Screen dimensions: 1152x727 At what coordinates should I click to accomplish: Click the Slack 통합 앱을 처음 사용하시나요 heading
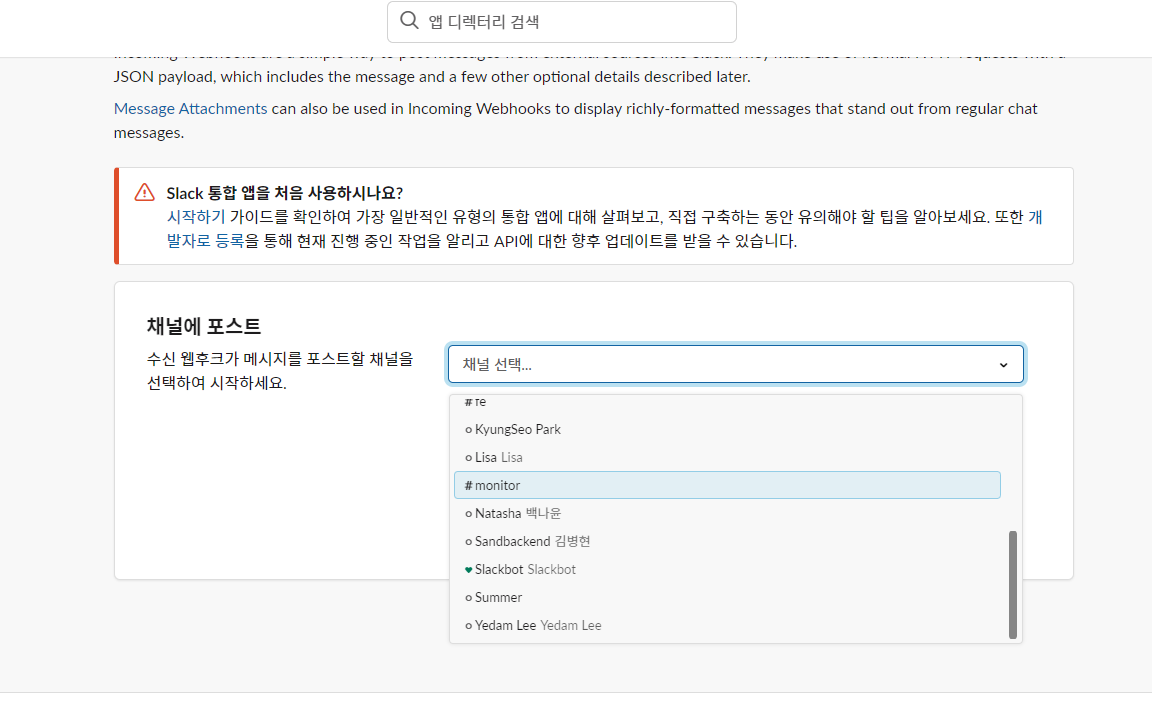pyautogui.click(x=284, y=193)
